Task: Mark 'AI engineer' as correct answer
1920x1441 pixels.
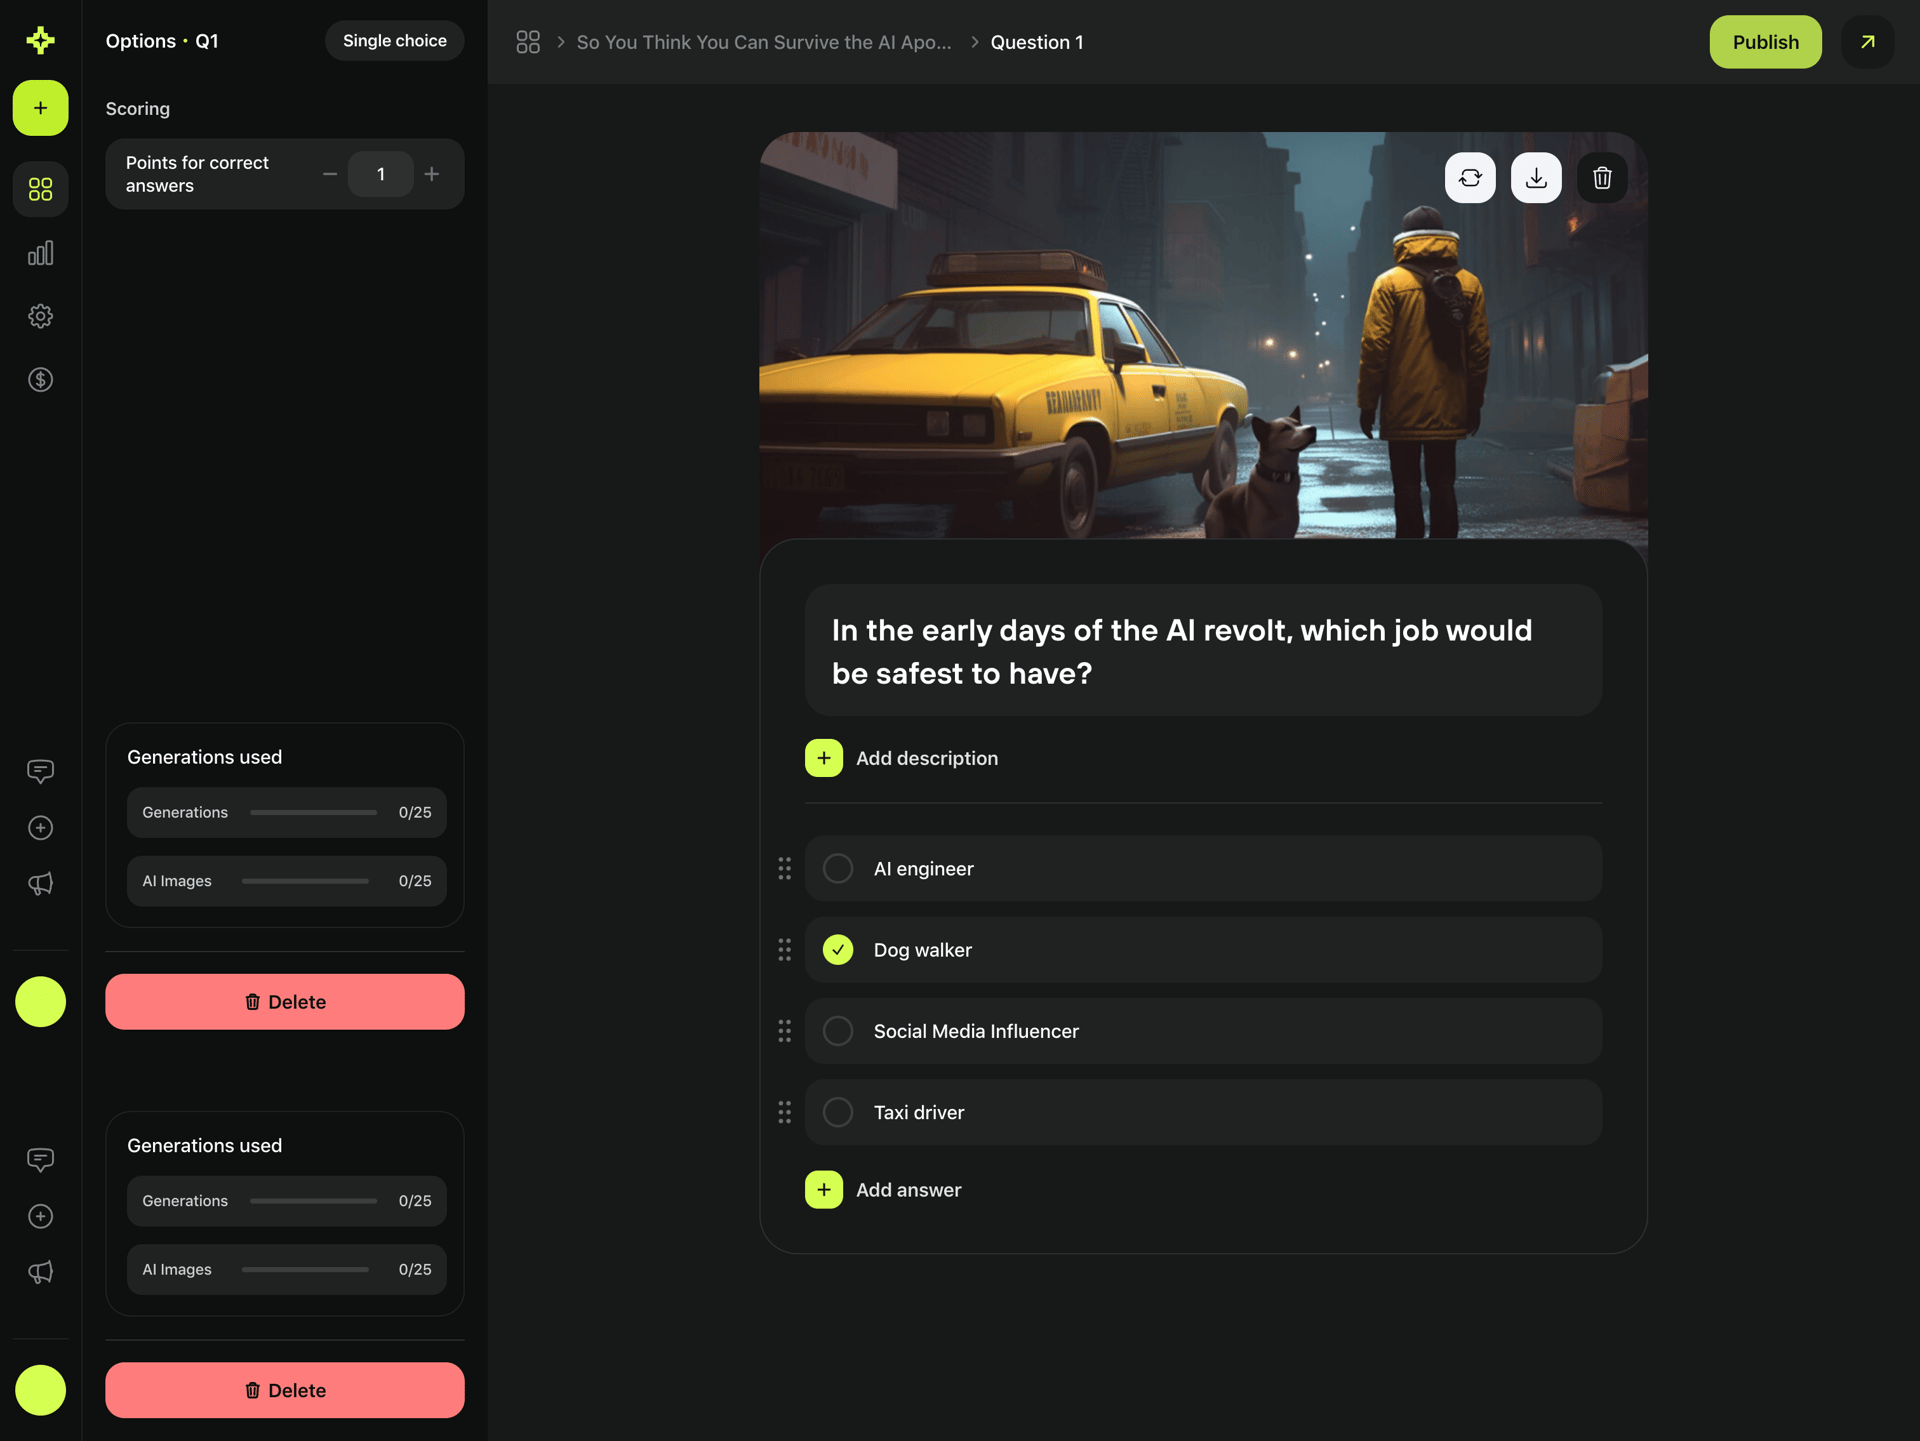Action: pyautogui.click(x=838, y=868)
